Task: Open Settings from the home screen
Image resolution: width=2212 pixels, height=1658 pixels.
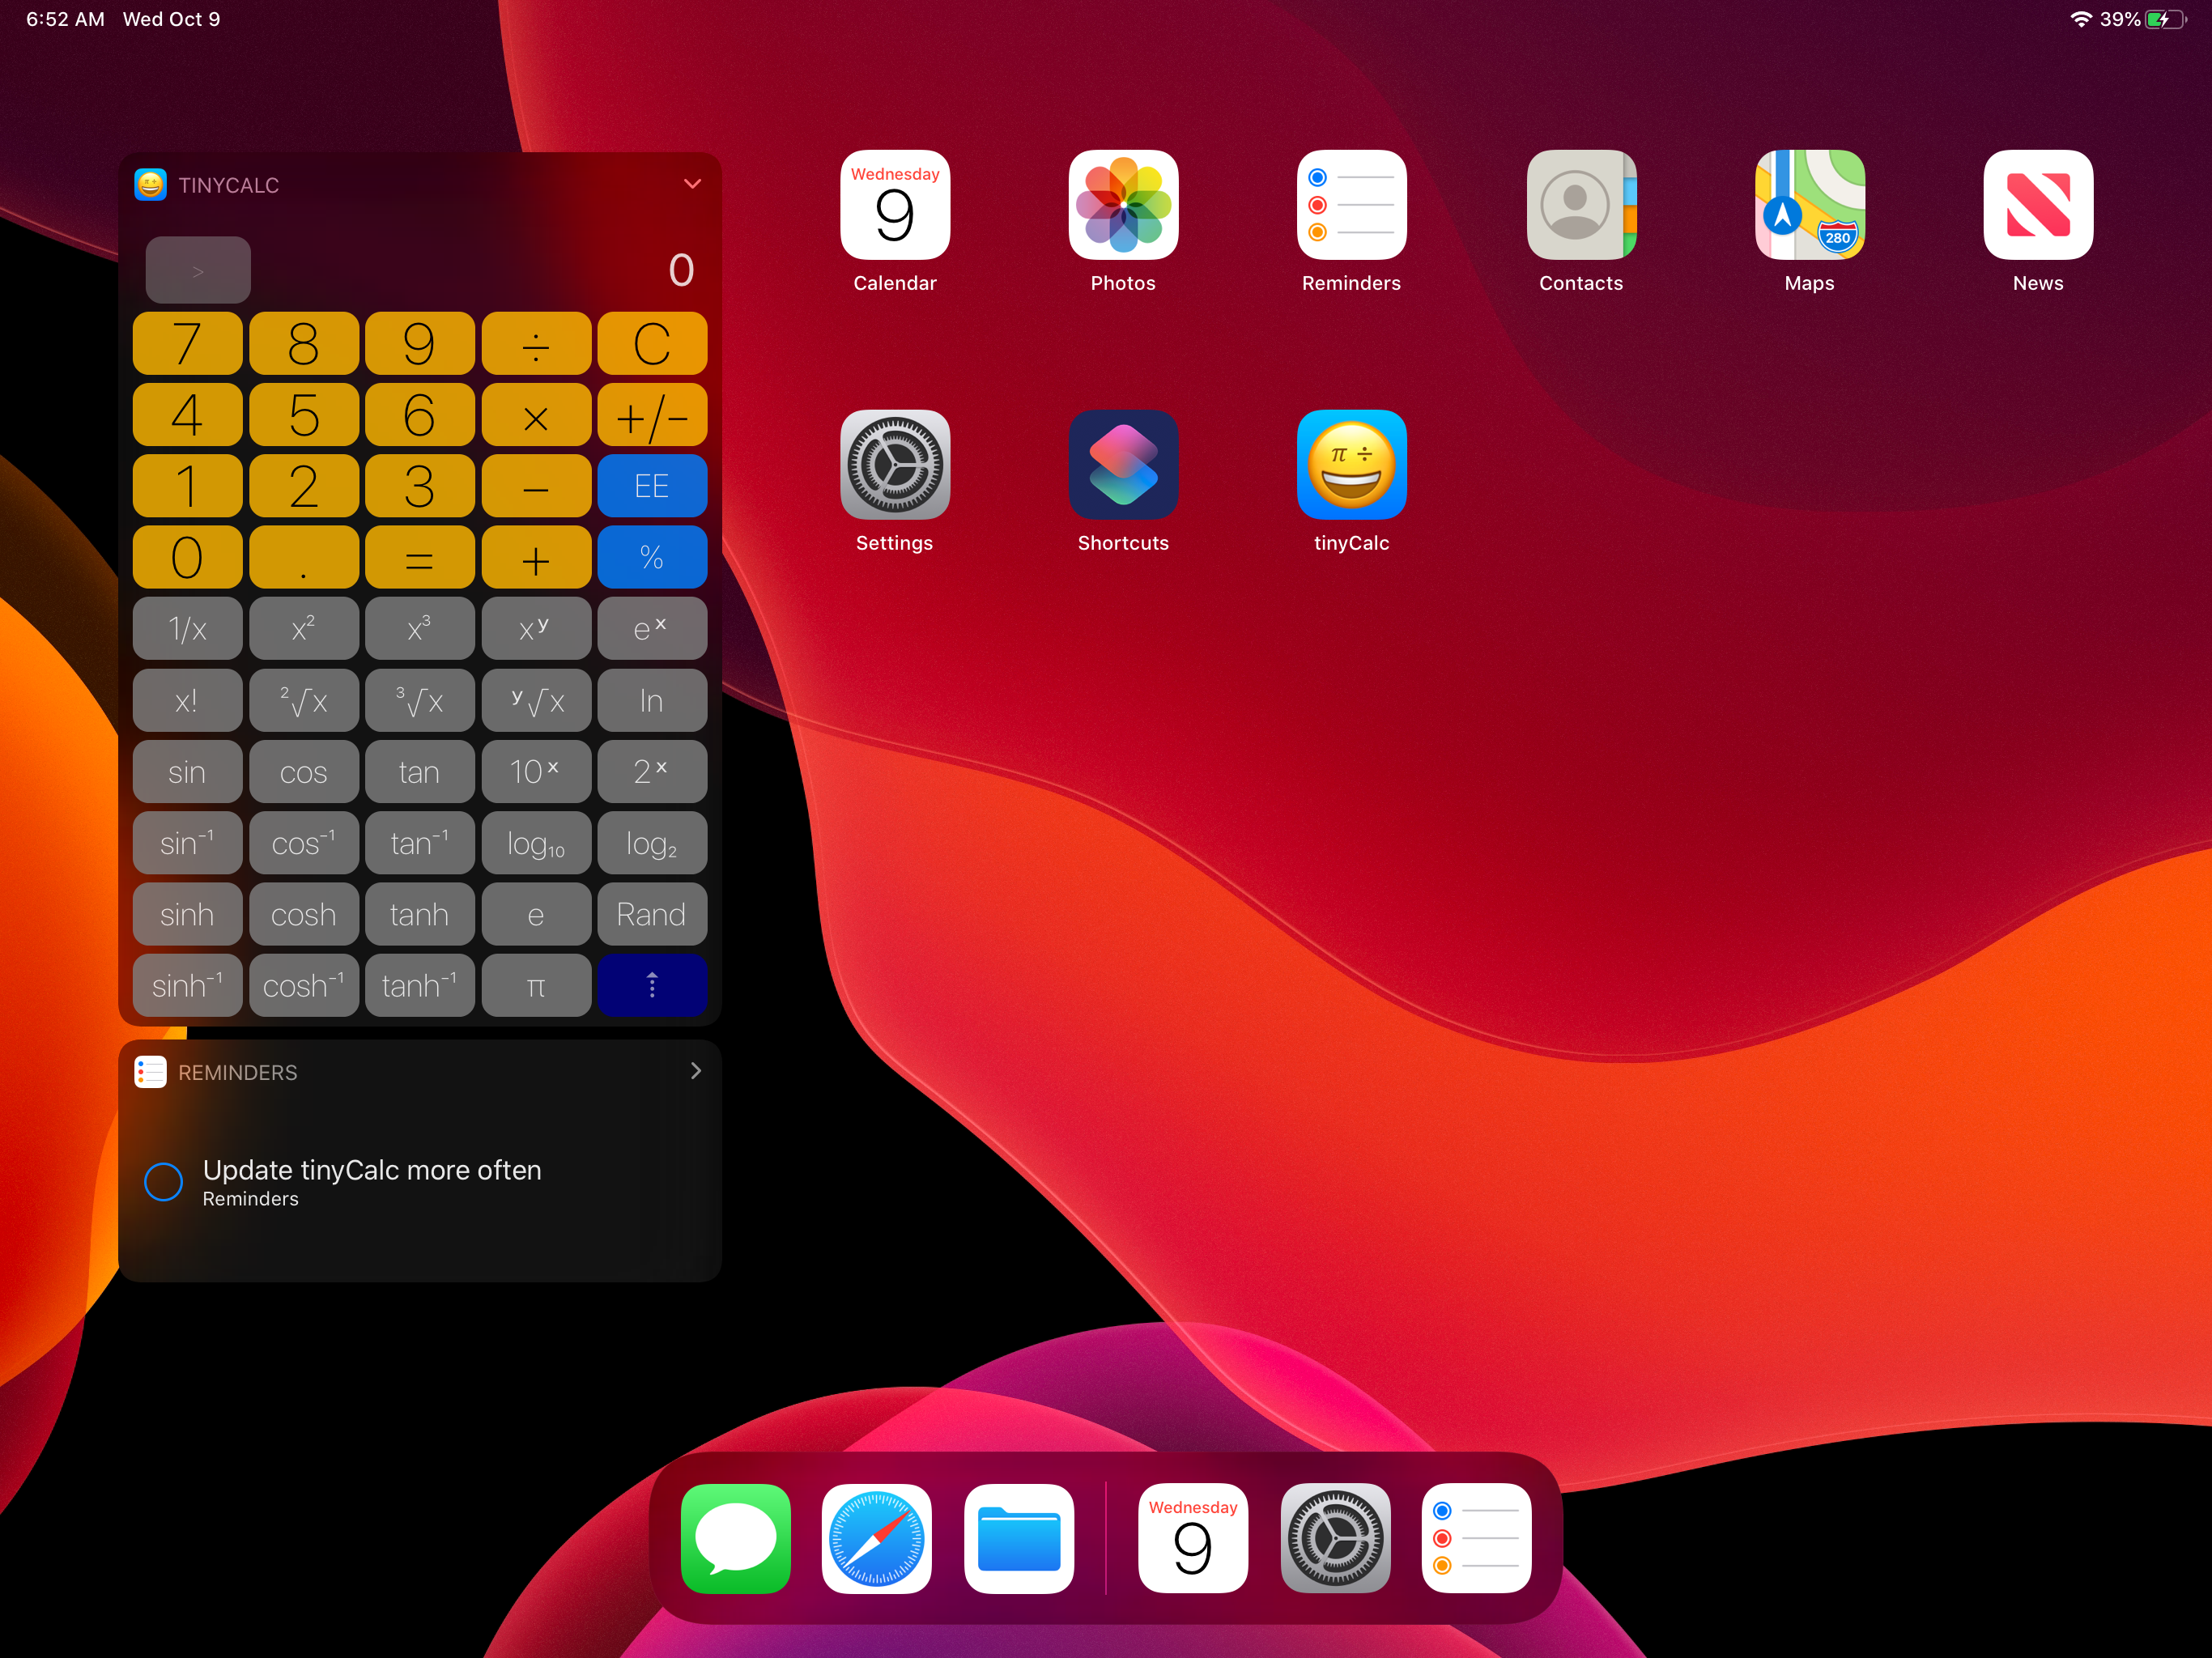Action: point(895,465)
